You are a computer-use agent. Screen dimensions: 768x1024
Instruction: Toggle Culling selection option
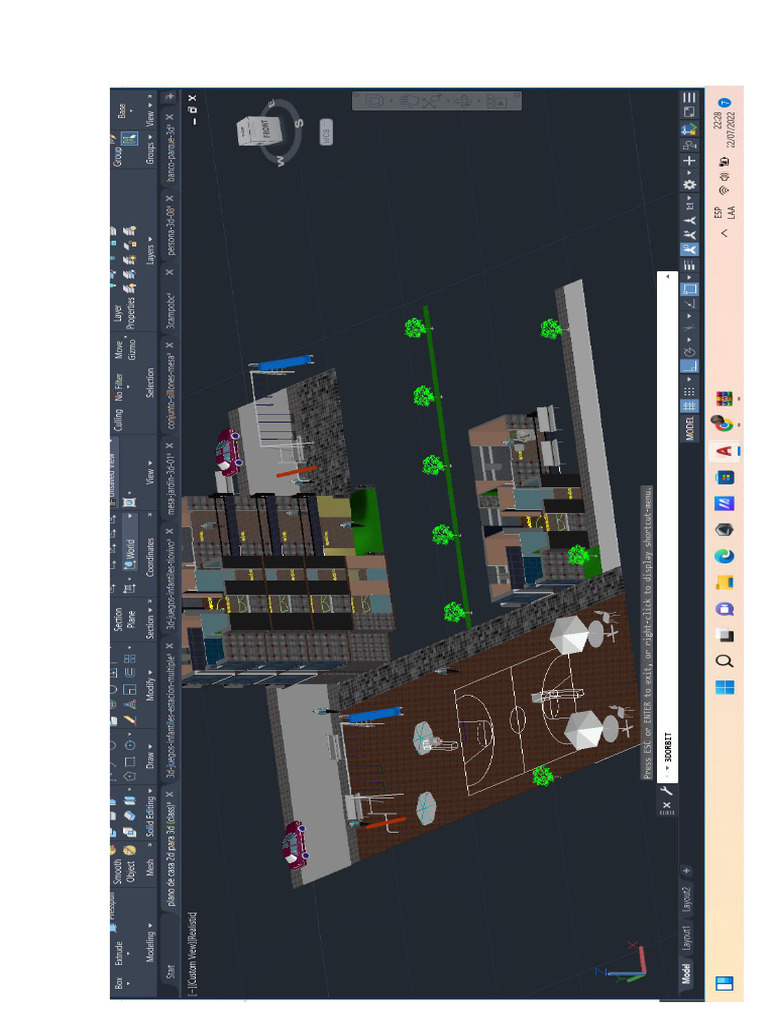118,420
